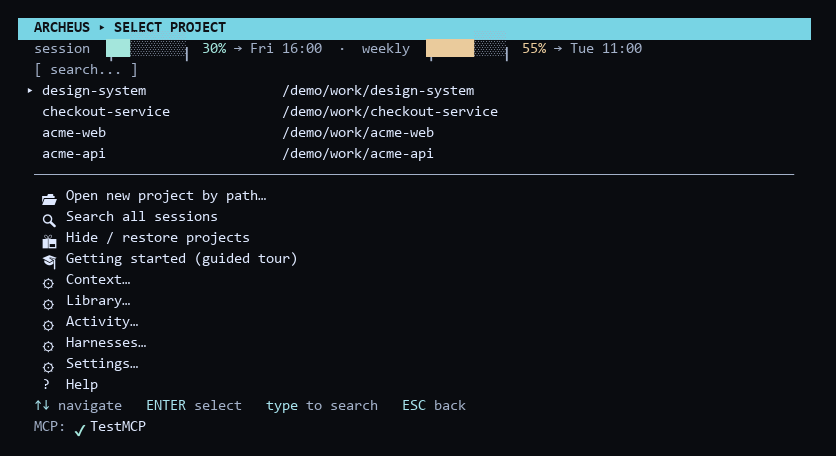836x456 pixels.
Task: Start the Getting started guided tour
Action: point(181,259)
